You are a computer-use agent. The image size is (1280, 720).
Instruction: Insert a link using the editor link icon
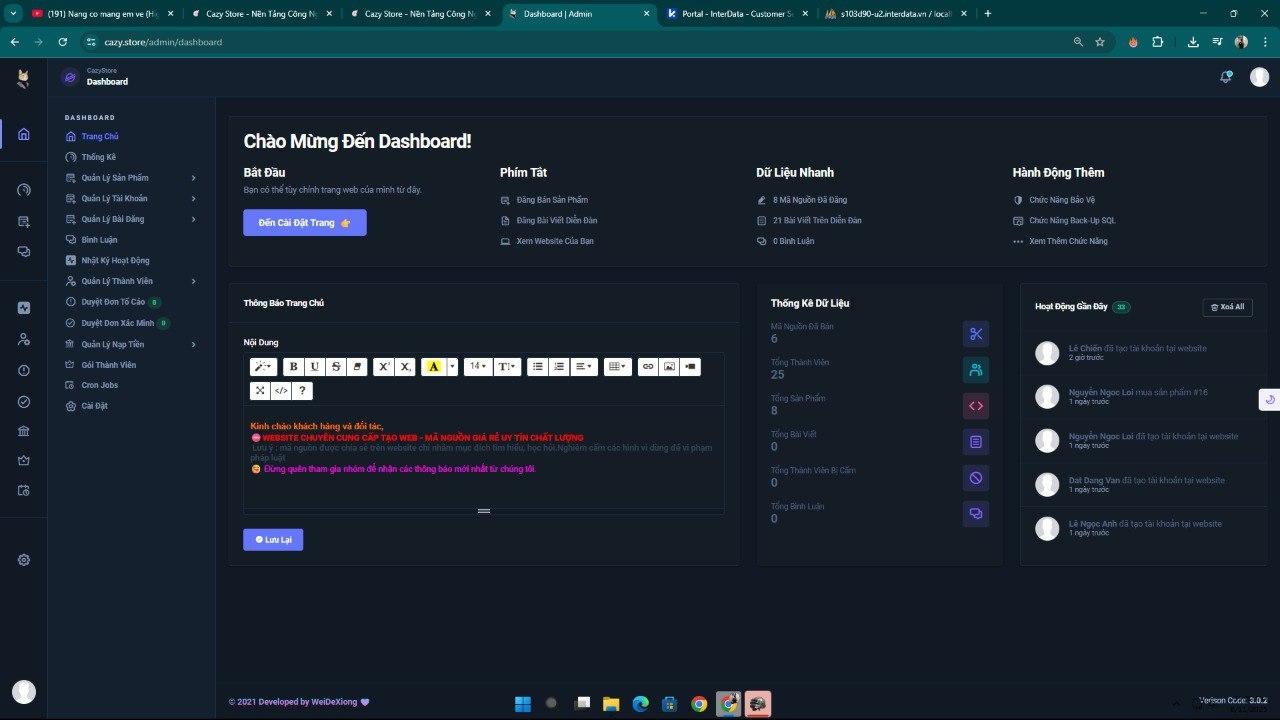click(x=647, y=367)
